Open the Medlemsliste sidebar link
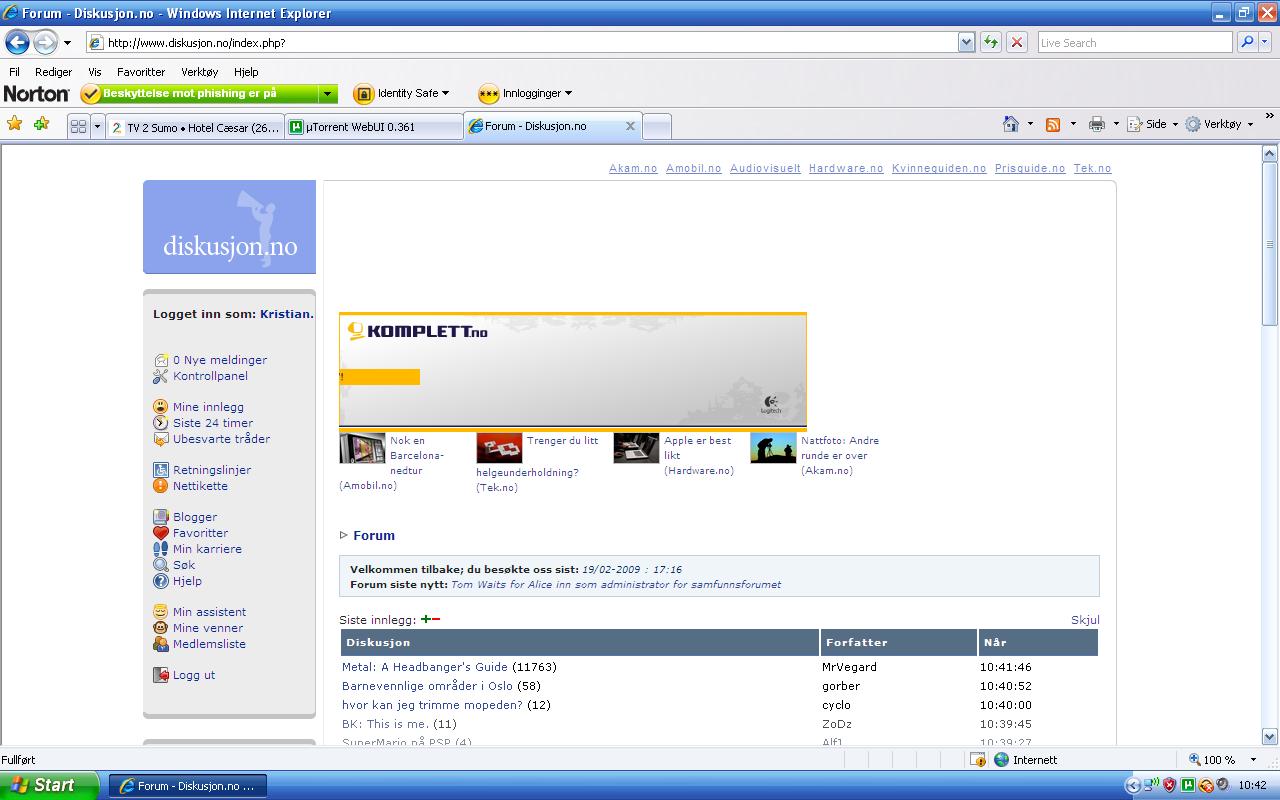Viewport: 1280px width, 800px height. pos(209,644)
